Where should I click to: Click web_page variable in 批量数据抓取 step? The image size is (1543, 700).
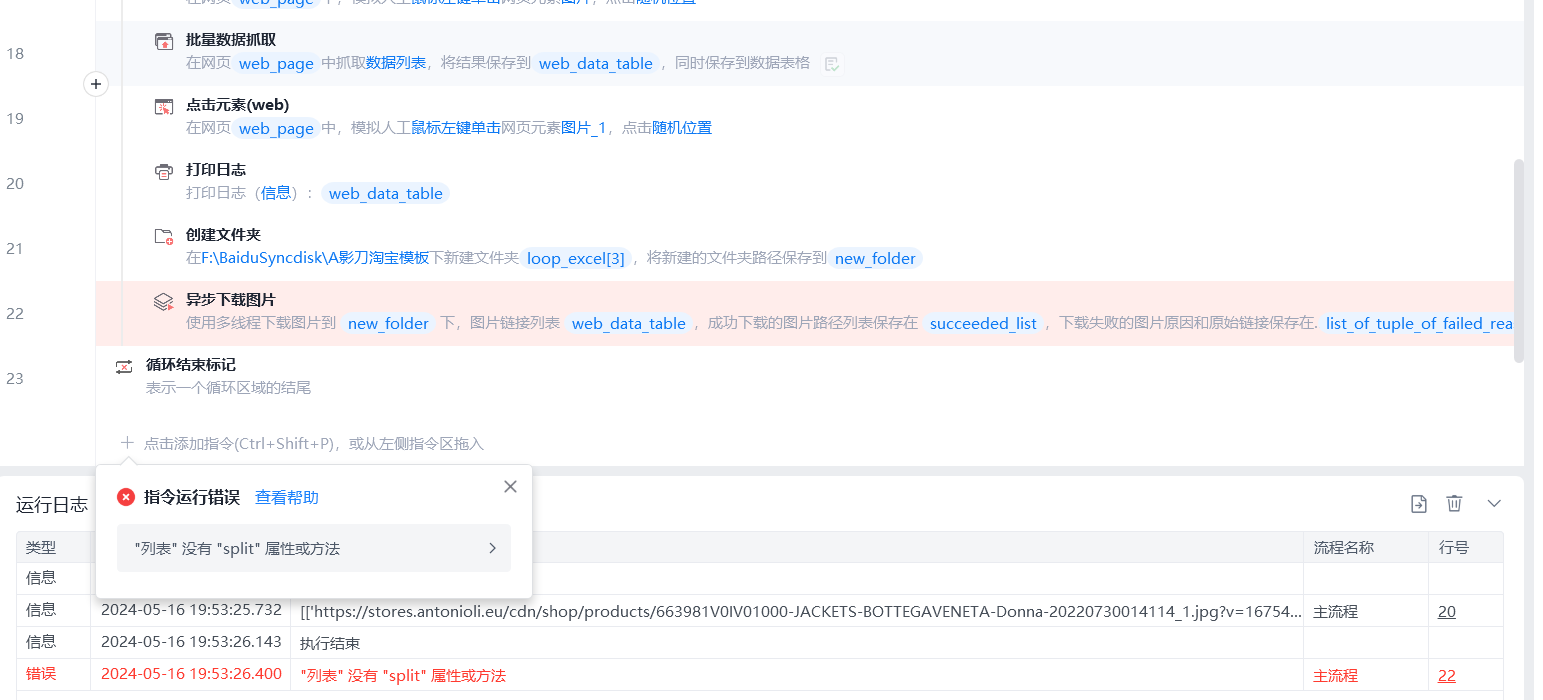coord(276,64)
